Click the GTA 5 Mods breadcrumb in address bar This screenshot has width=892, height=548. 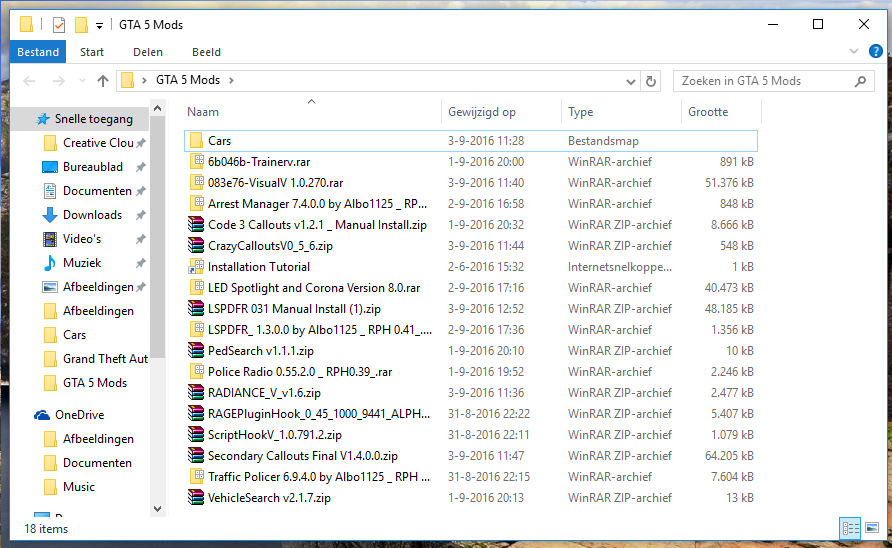pyautogui.click(x=188, y=80)
